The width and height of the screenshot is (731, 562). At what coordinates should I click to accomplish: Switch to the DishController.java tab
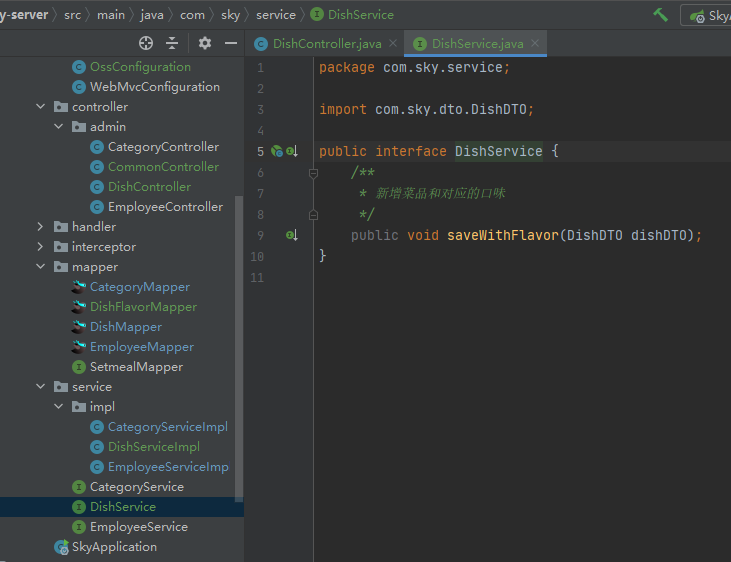327,44
